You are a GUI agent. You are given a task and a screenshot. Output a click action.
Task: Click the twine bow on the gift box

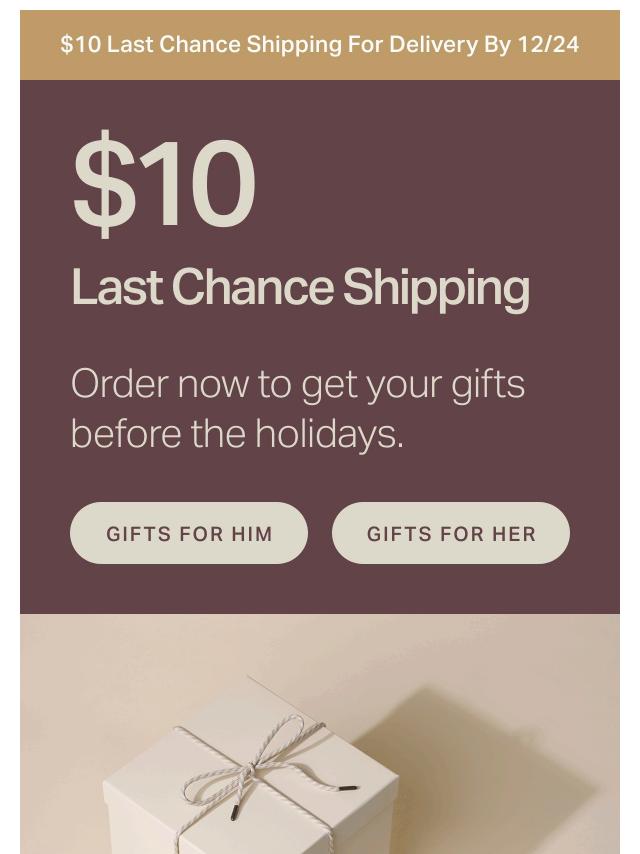251,762
